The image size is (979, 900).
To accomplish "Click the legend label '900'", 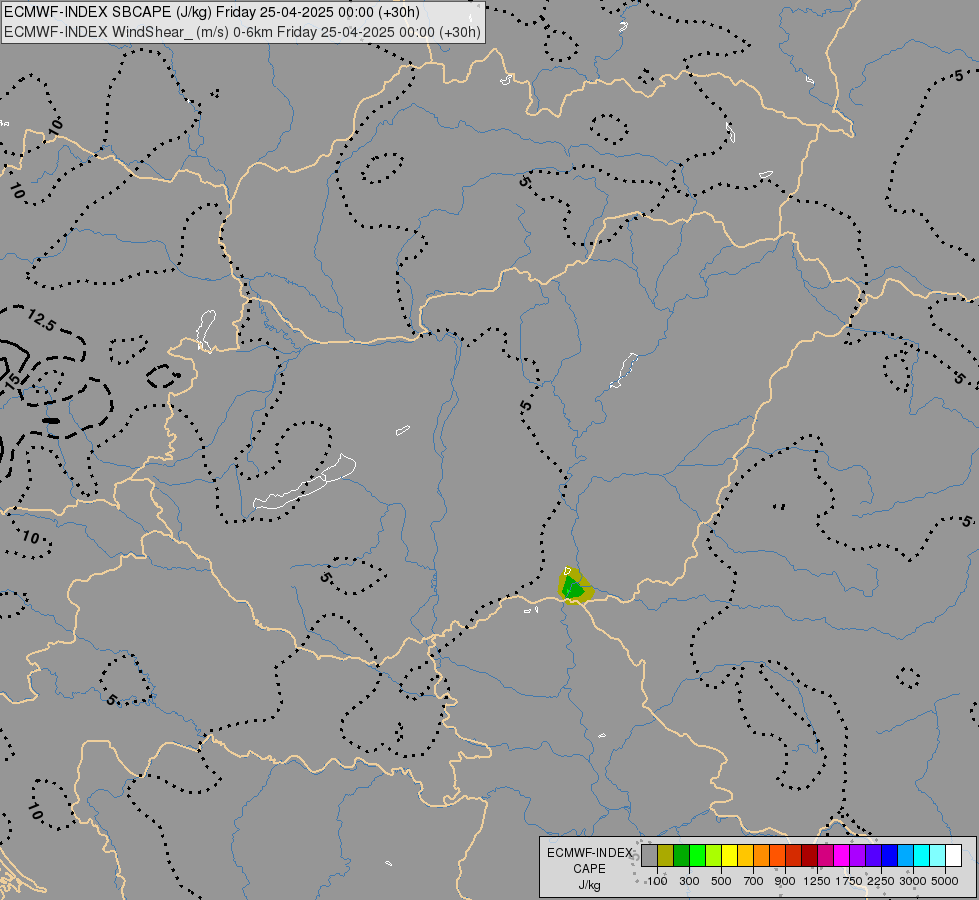I will (785, 881).
